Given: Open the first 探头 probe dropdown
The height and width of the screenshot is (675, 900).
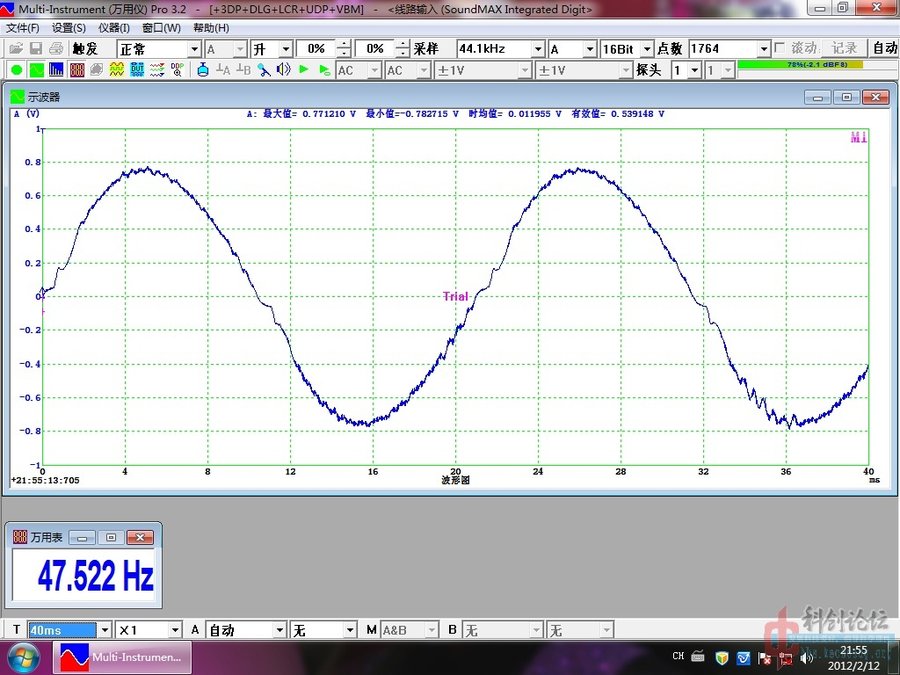Looking at the screenshot, I should point(695,71).
